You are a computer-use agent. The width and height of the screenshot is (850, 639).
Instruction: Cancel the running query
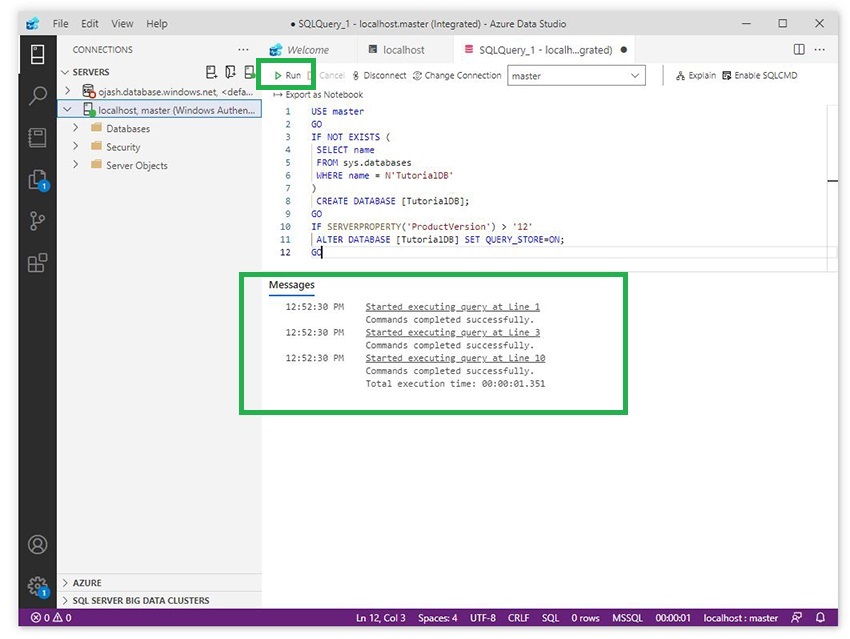tap(327, 75)
